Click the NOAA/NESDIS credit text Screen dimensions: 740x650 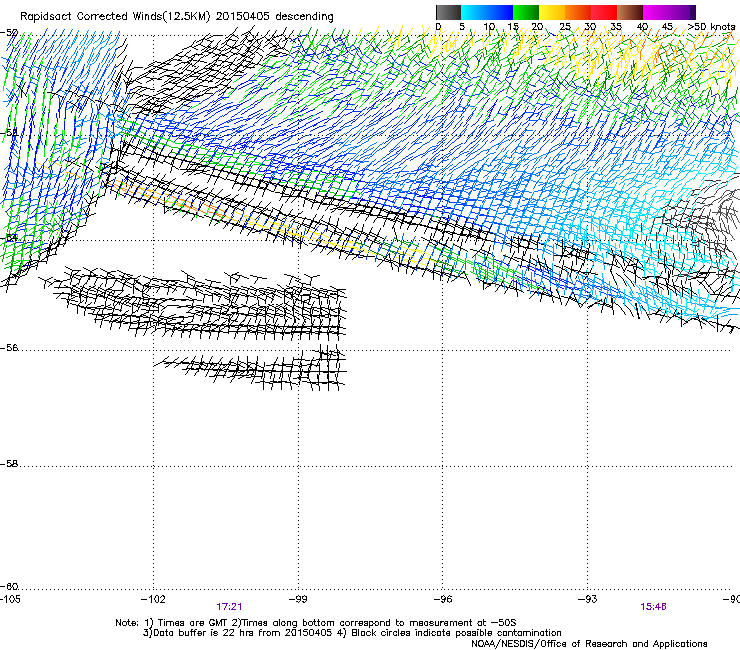[x=589, y=644]
